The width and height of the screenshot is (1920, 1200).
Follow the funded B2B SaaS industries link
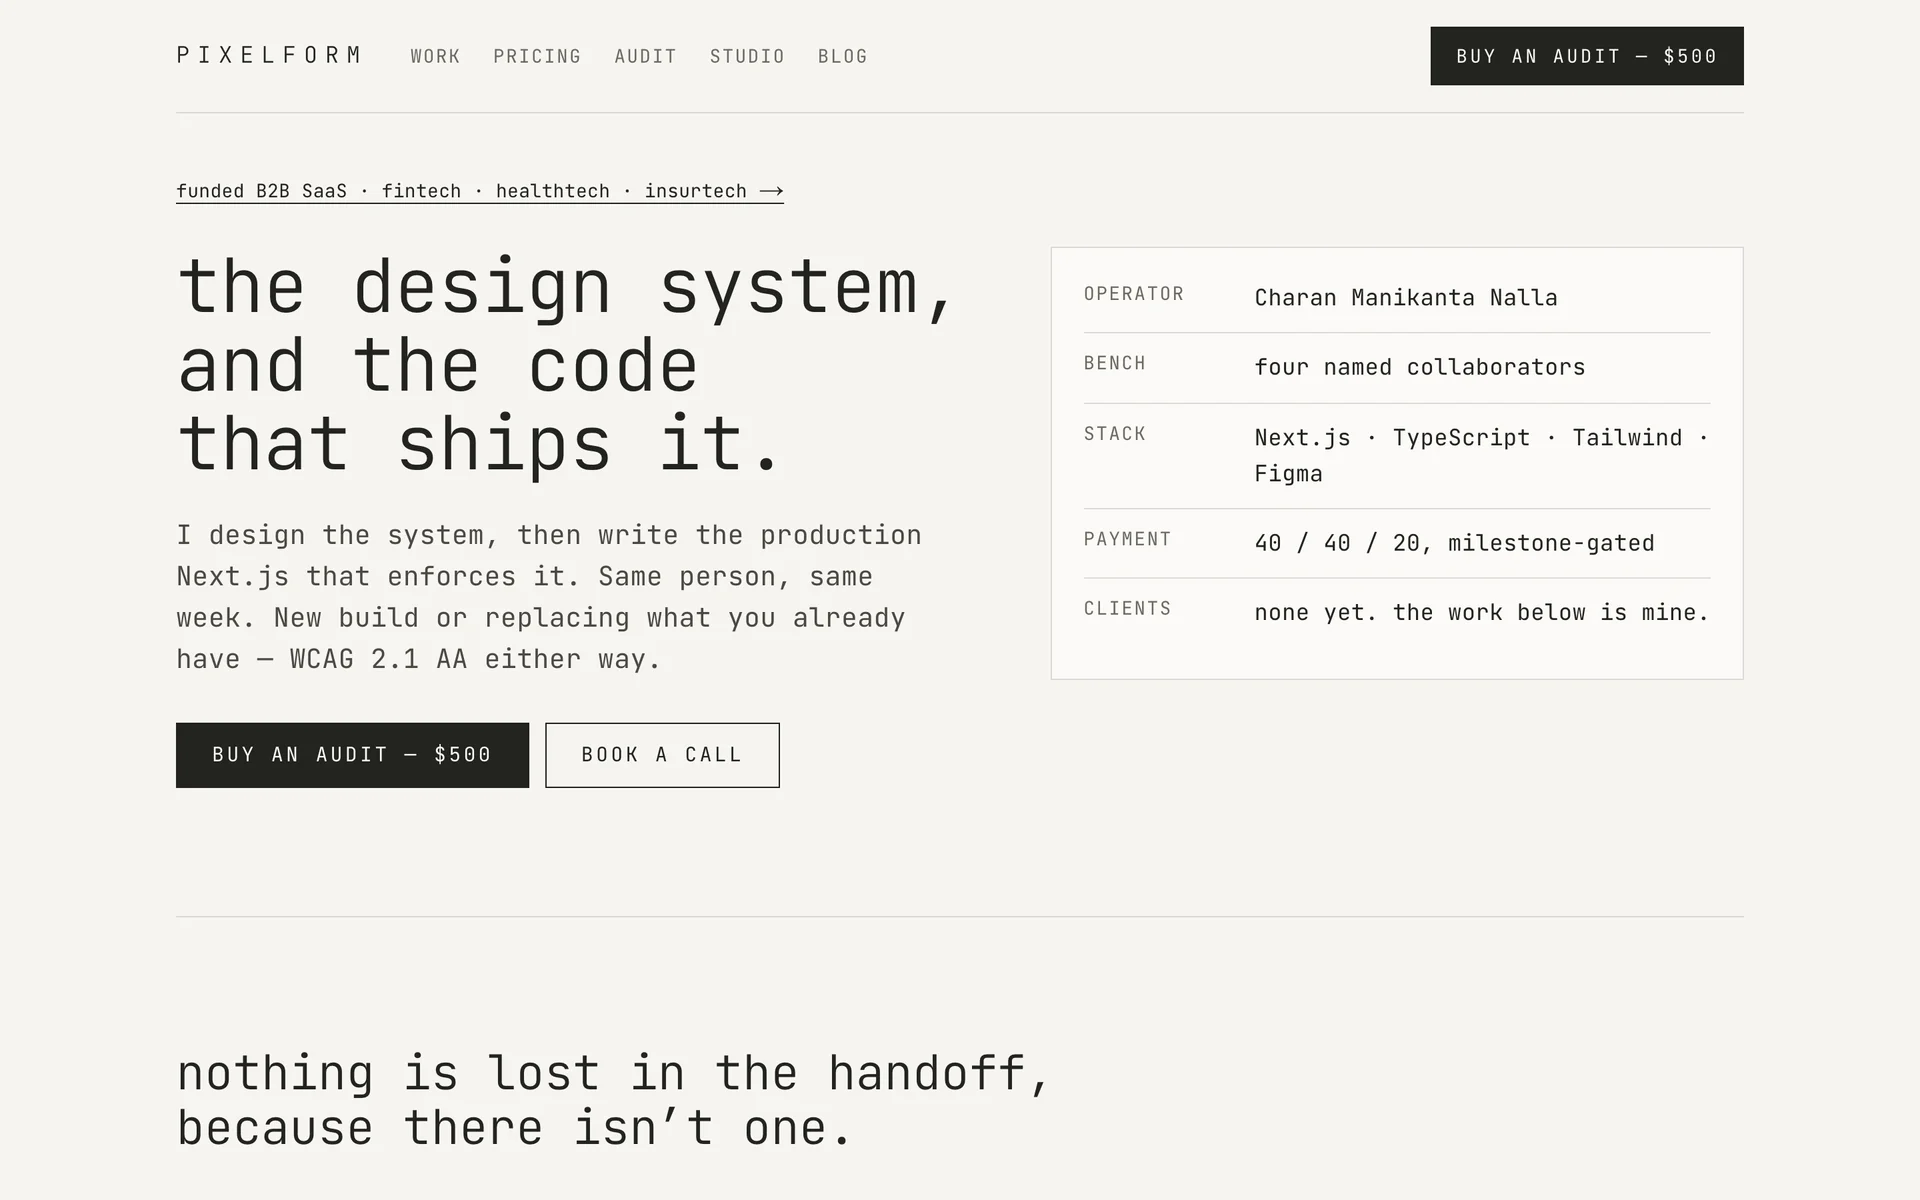(x=479, y=191)
